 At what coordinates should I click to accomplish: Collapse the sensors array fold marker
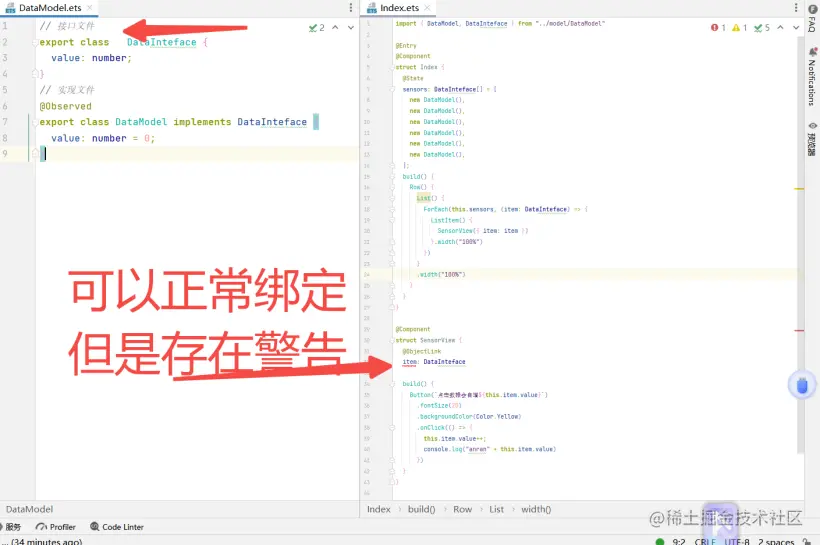pyautogui.click(x=392, y=89)
